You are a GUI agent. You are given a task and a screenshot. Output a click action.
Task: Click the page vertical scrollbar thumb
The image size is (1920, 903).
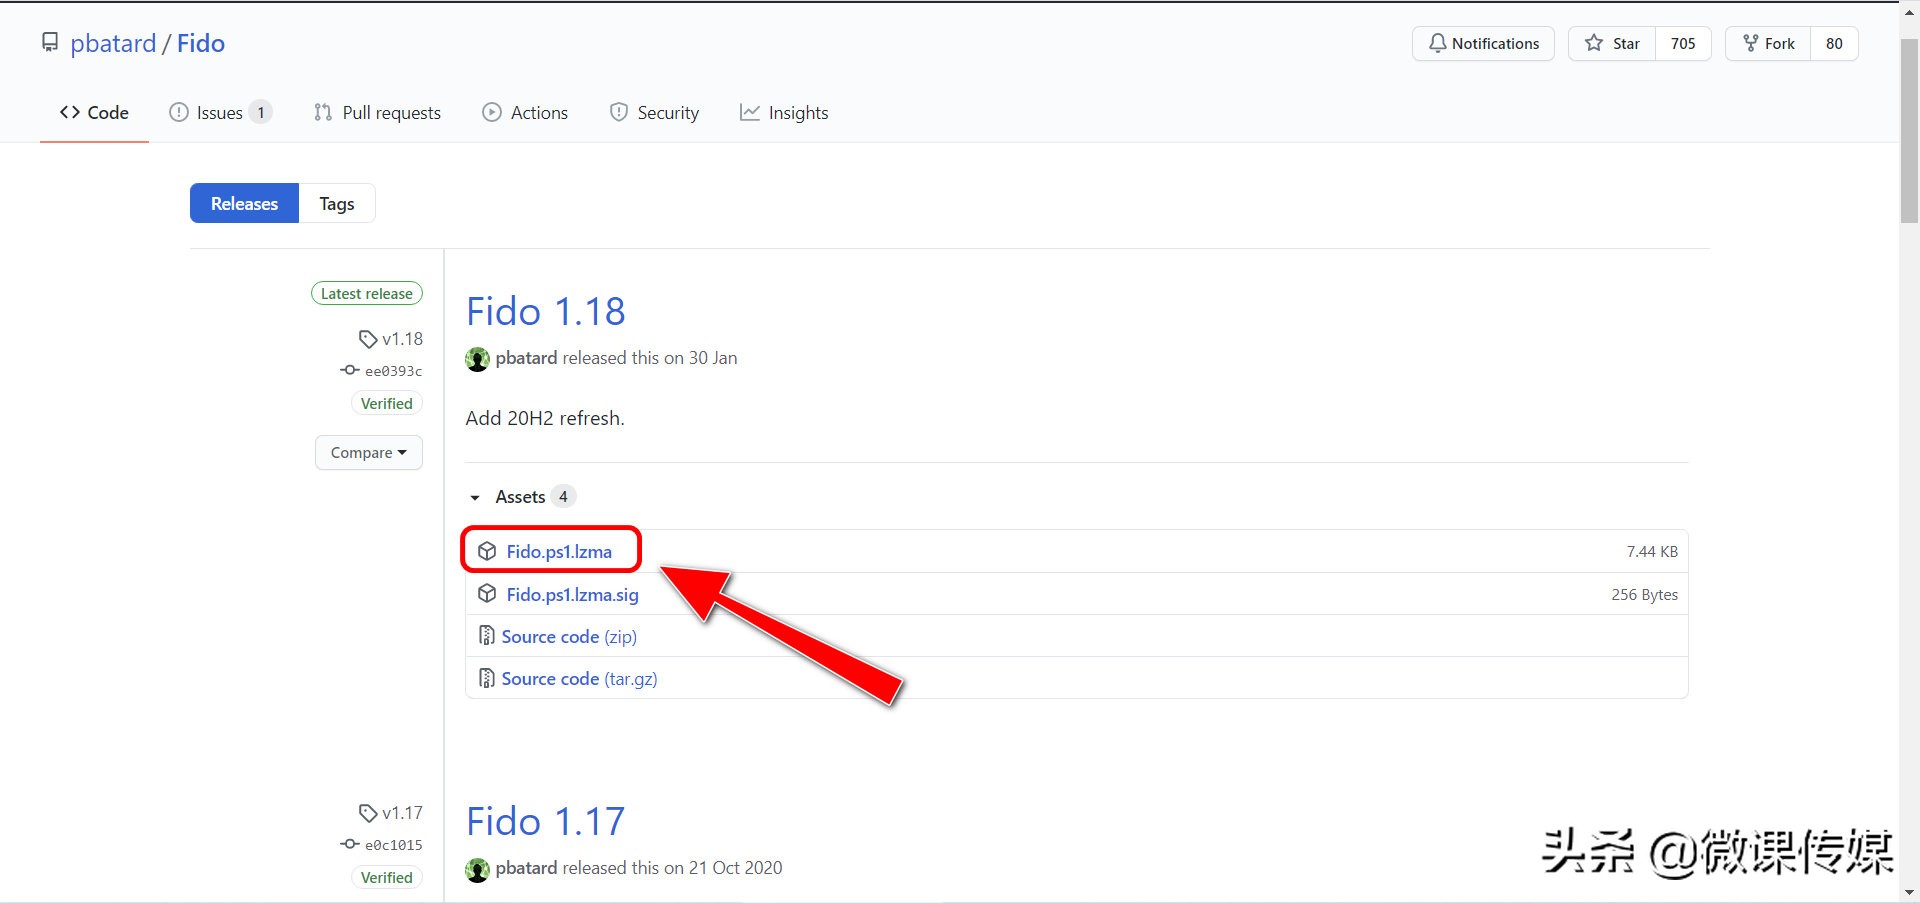pyautogui.click(x=1909, y=130)
